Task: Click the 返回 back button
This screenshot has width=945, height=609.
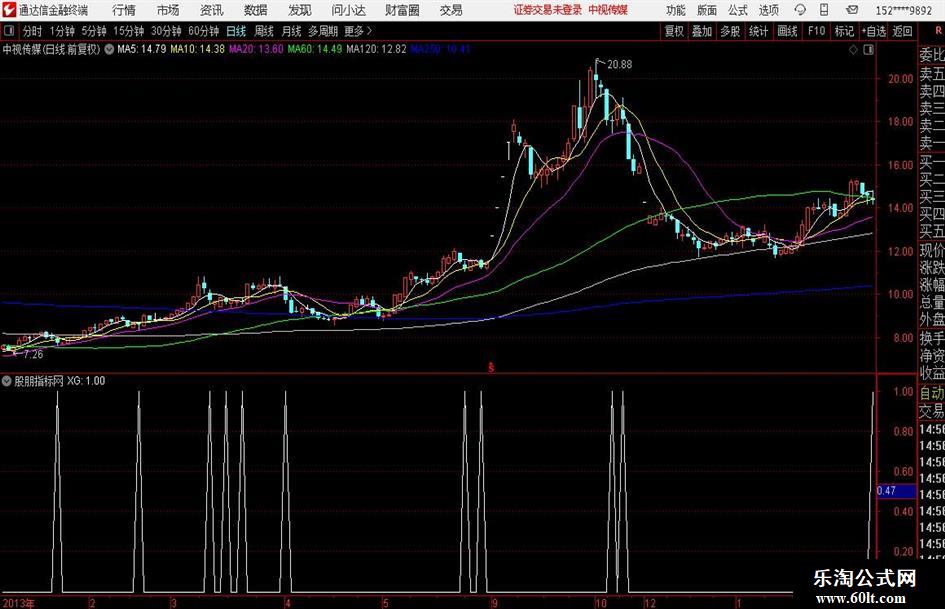Action: pos(902,31)
